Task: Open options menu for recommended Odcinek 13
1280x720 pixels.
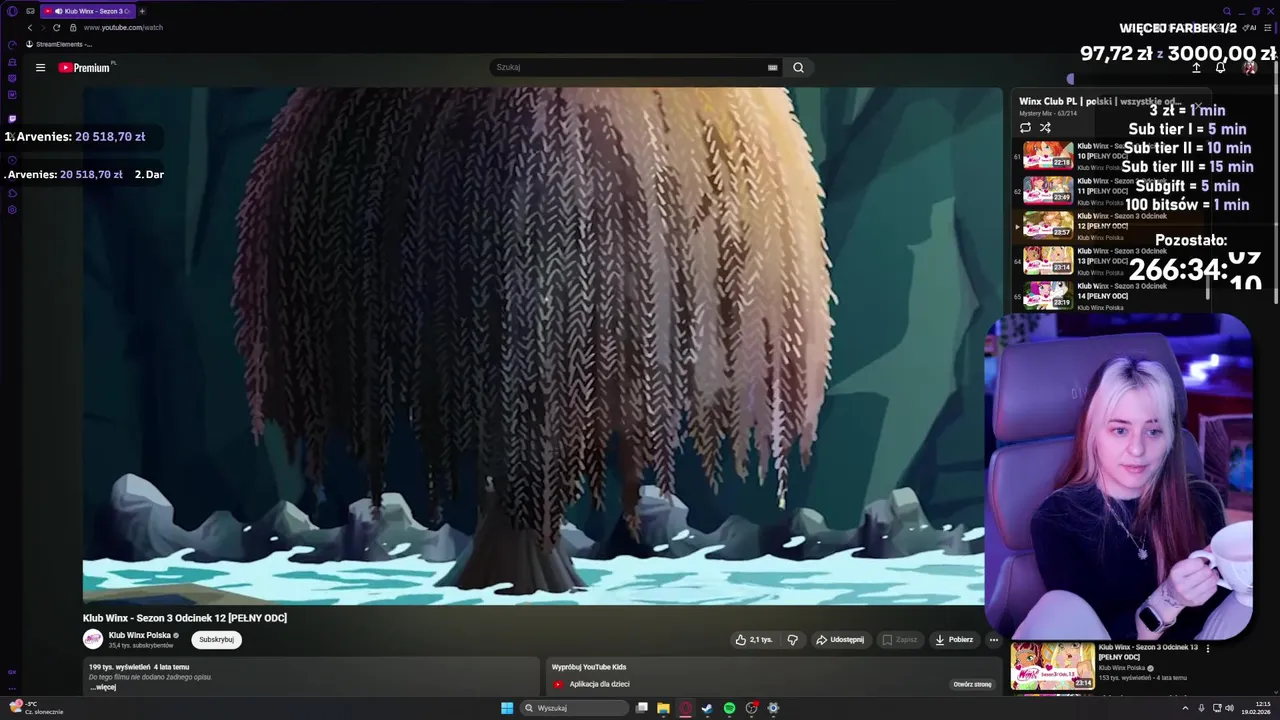Action: [x=1207, y=648]
